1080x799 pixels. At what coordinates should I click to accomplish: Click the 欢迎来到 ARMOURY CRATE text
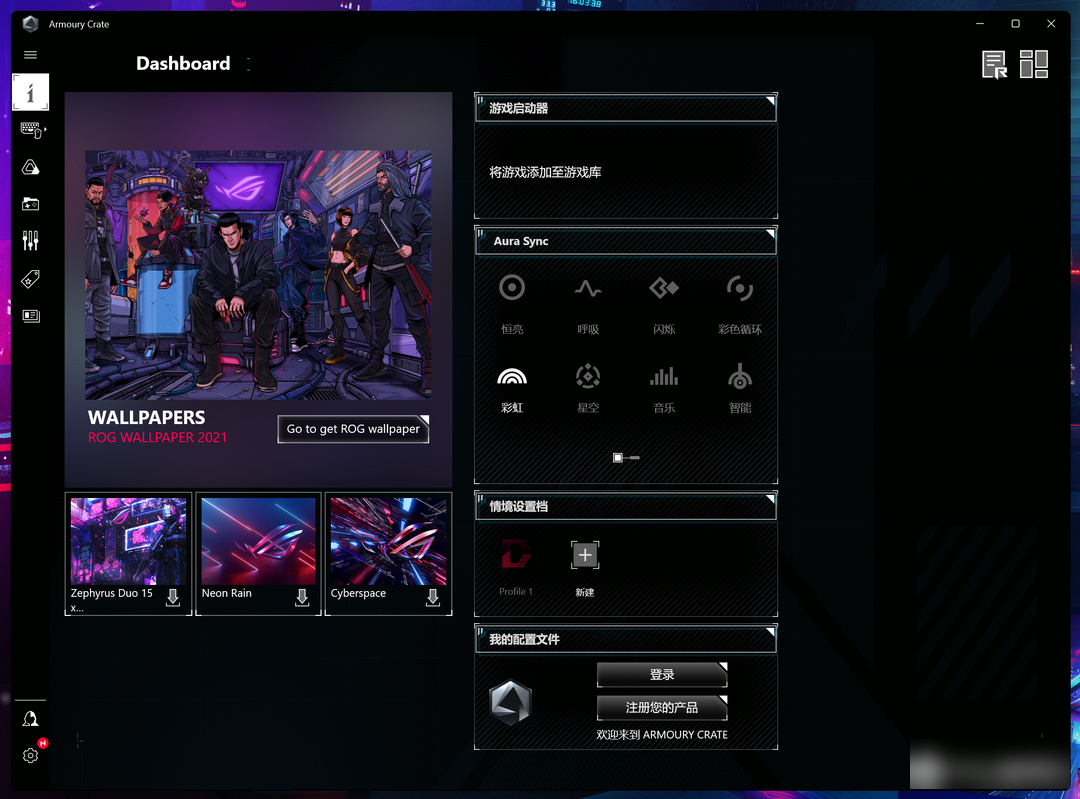pos(662,735)
